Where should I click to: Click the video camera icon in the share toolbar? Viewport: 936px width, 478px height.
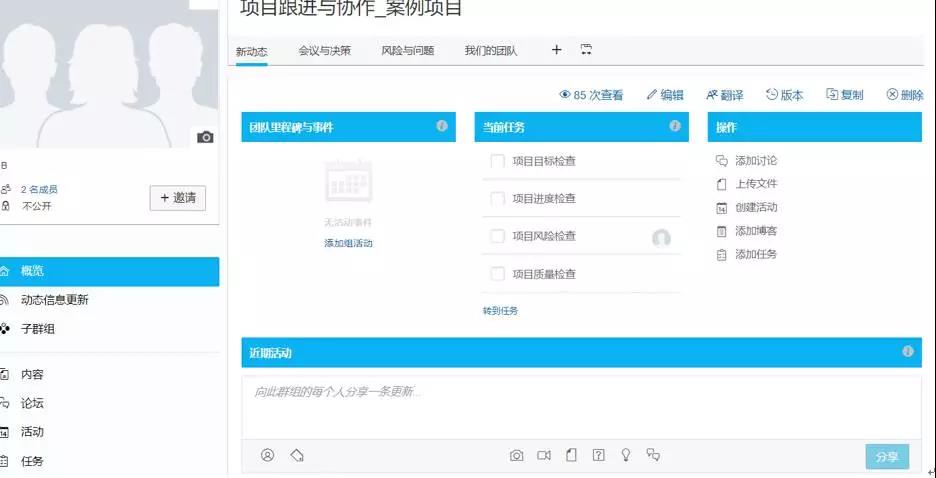click(544, 455)
